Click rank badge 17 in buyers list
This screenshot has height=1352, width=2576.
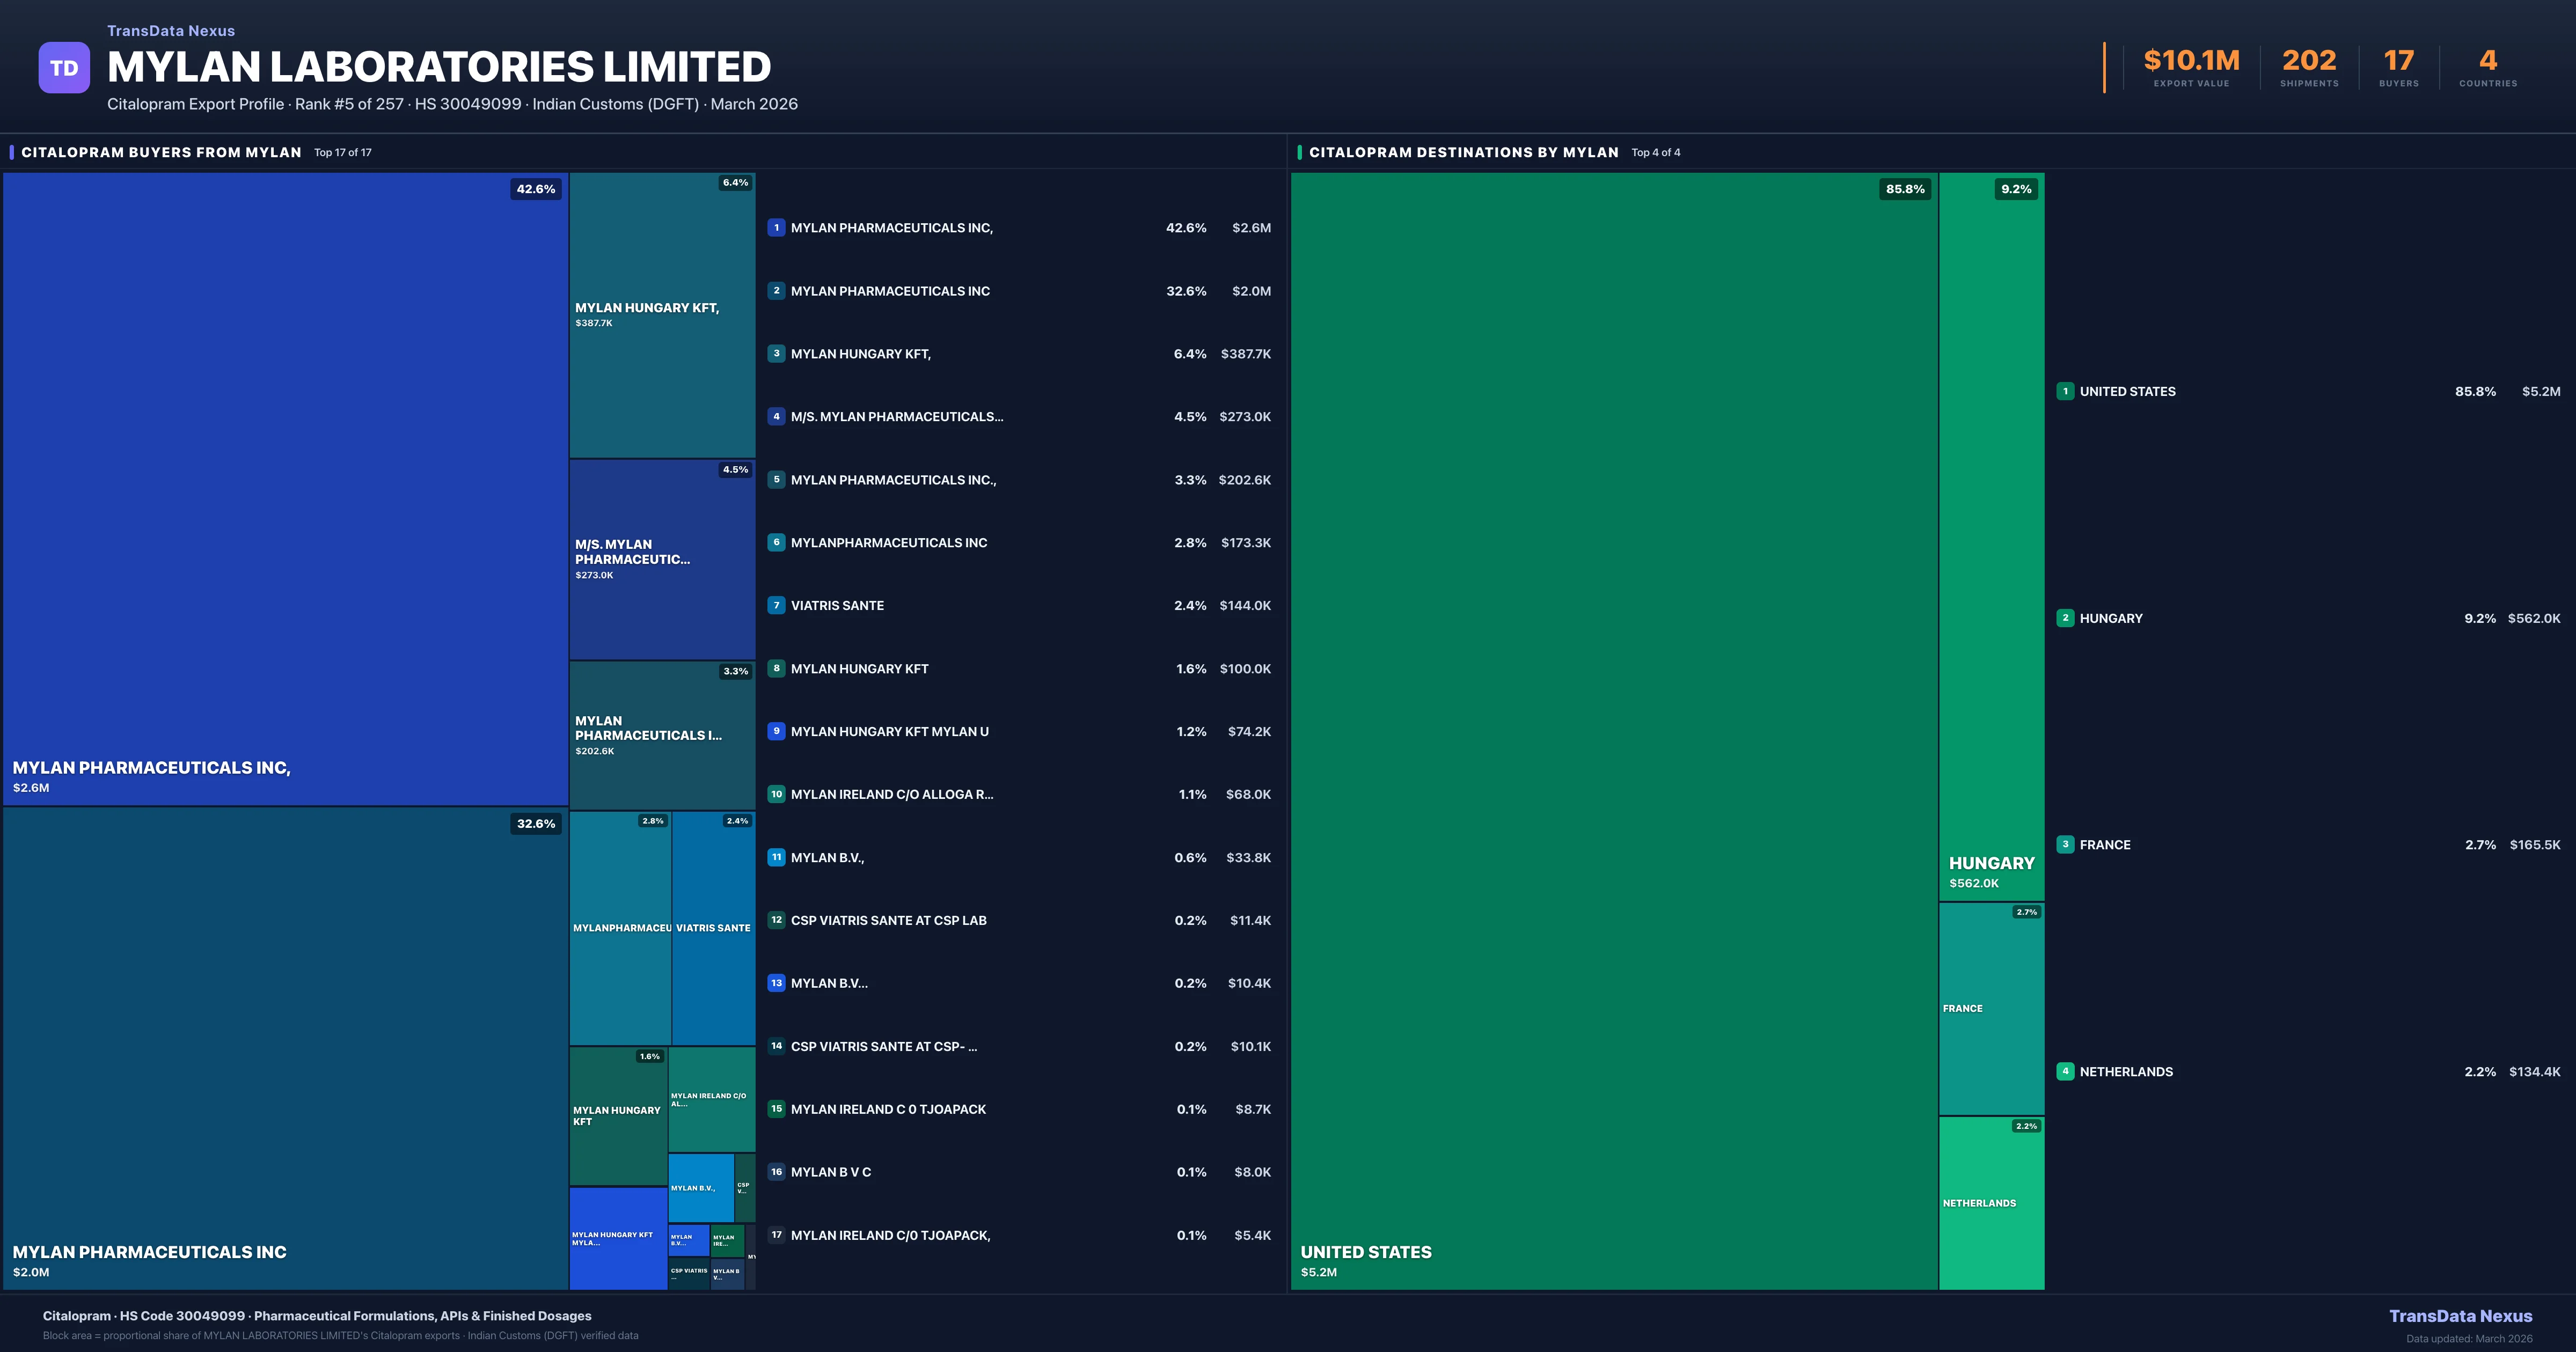pyautogui.click(x=776, y=1235)
